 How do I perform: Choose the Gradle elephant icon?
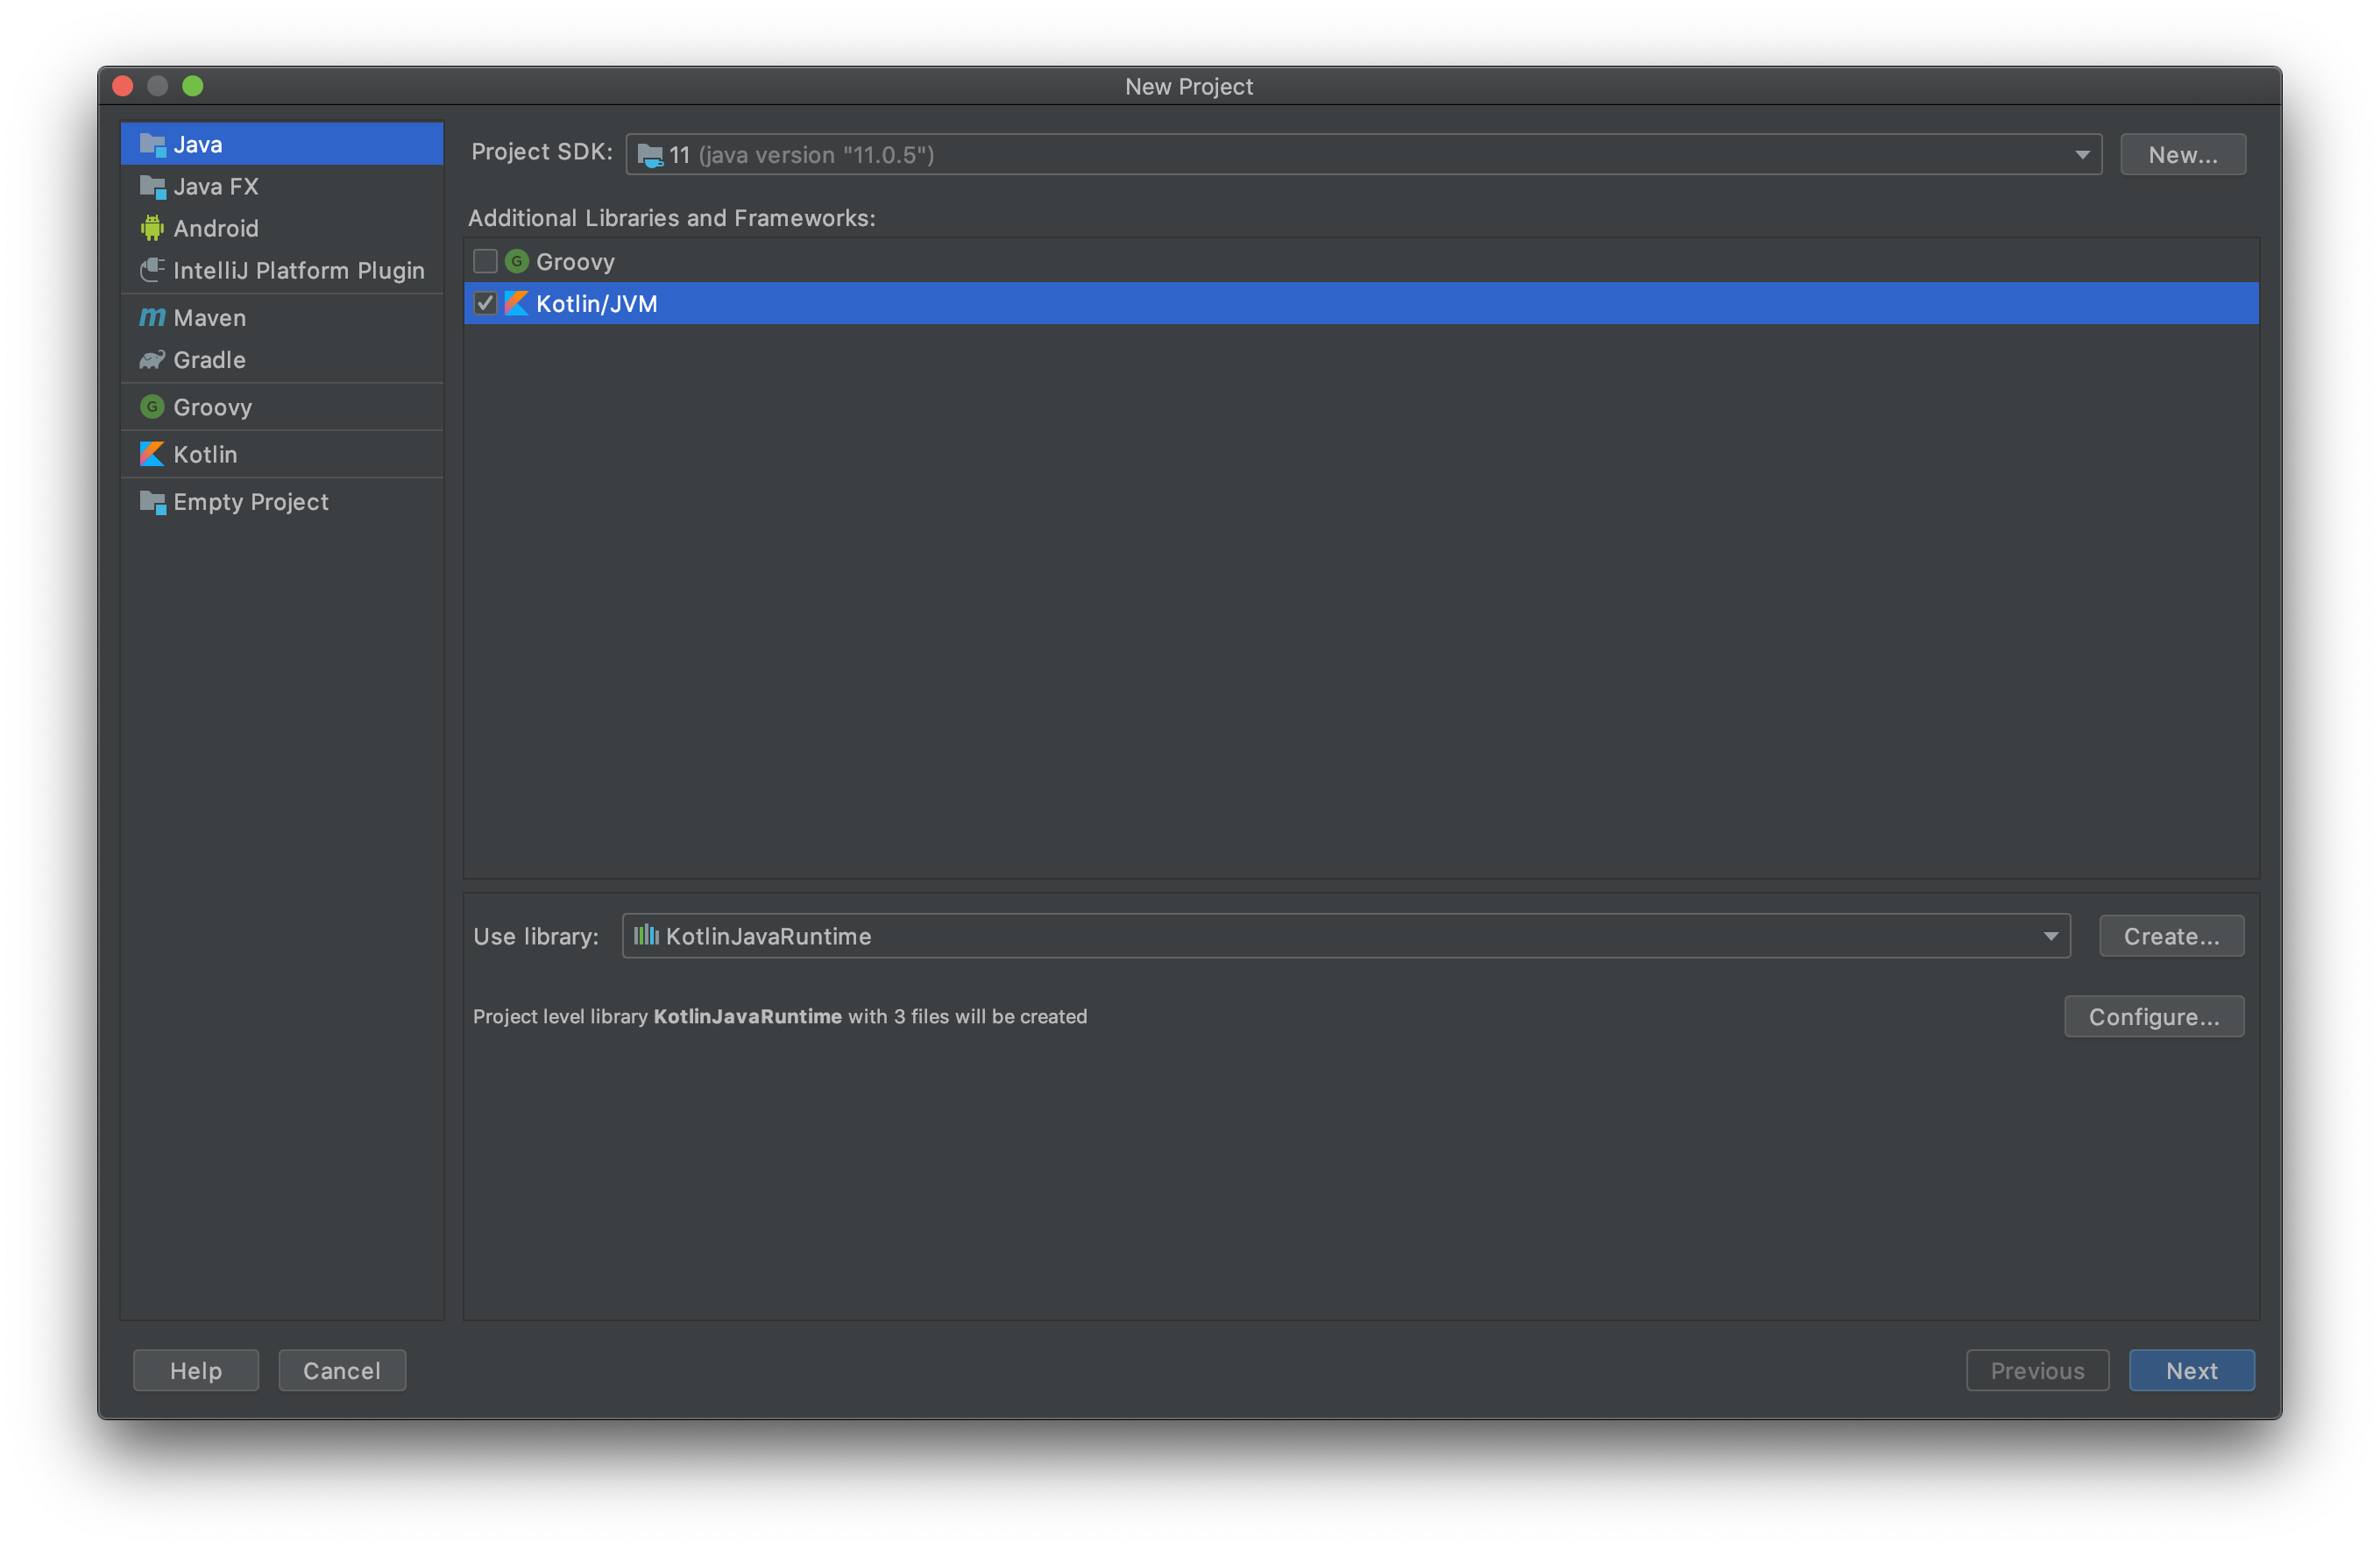(x=152, y=360)
